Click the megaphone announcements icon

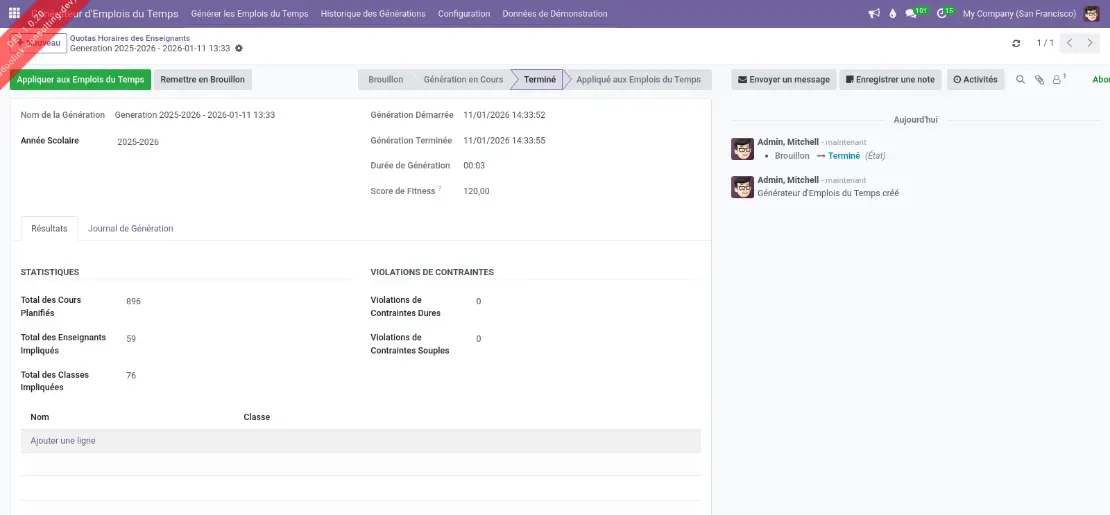pyautogui.click(x=874, y=14)
